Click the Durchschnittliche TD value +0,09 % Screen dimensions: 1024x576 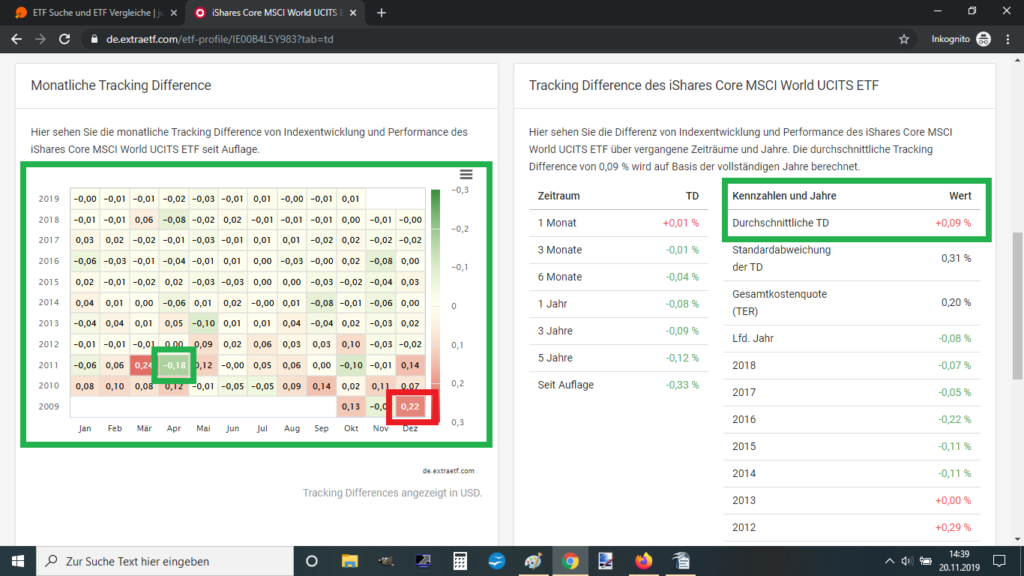pyautogui.click(x=953, y=223)
